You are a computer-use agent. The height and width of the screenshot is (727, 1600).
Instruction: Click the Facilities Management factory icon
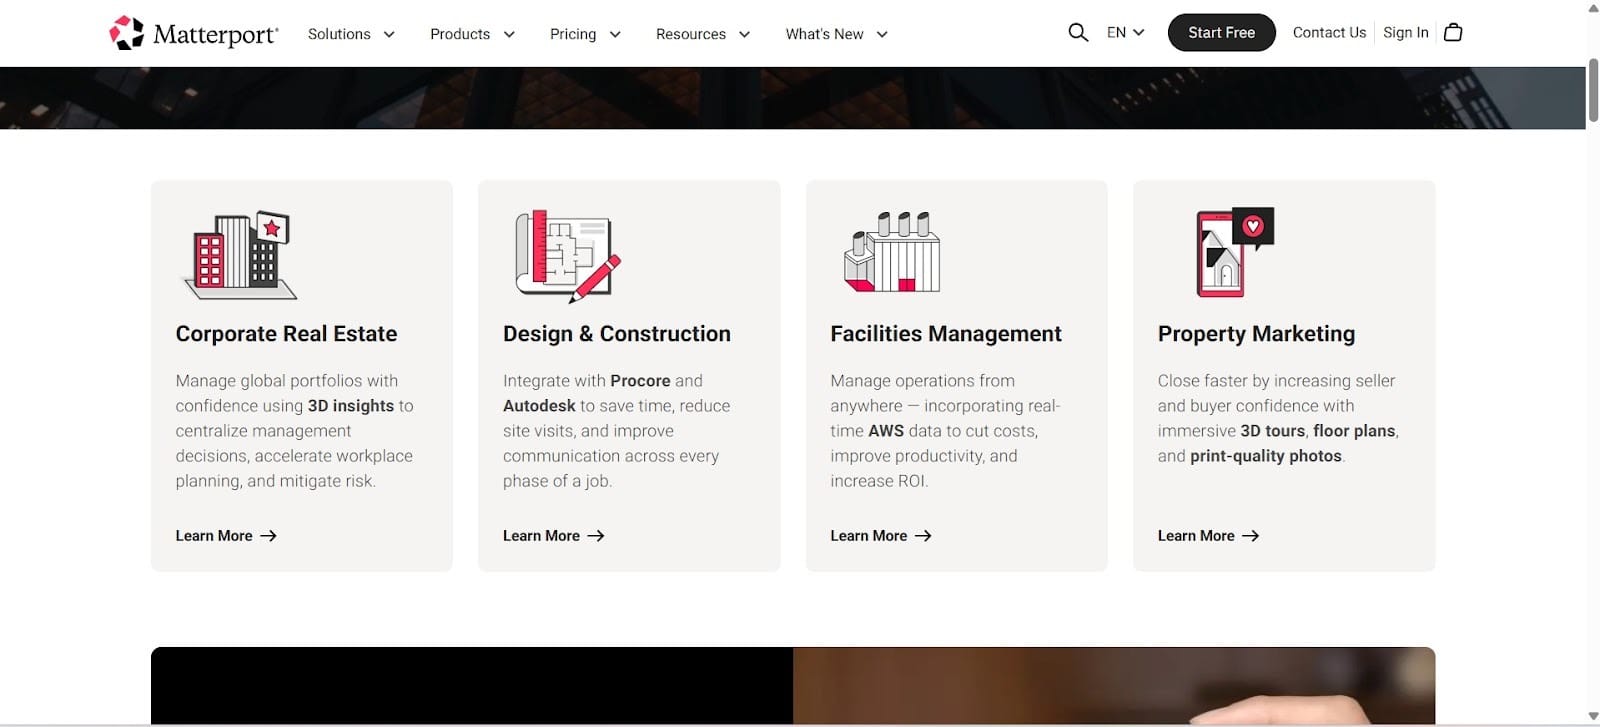coord(892,253)
